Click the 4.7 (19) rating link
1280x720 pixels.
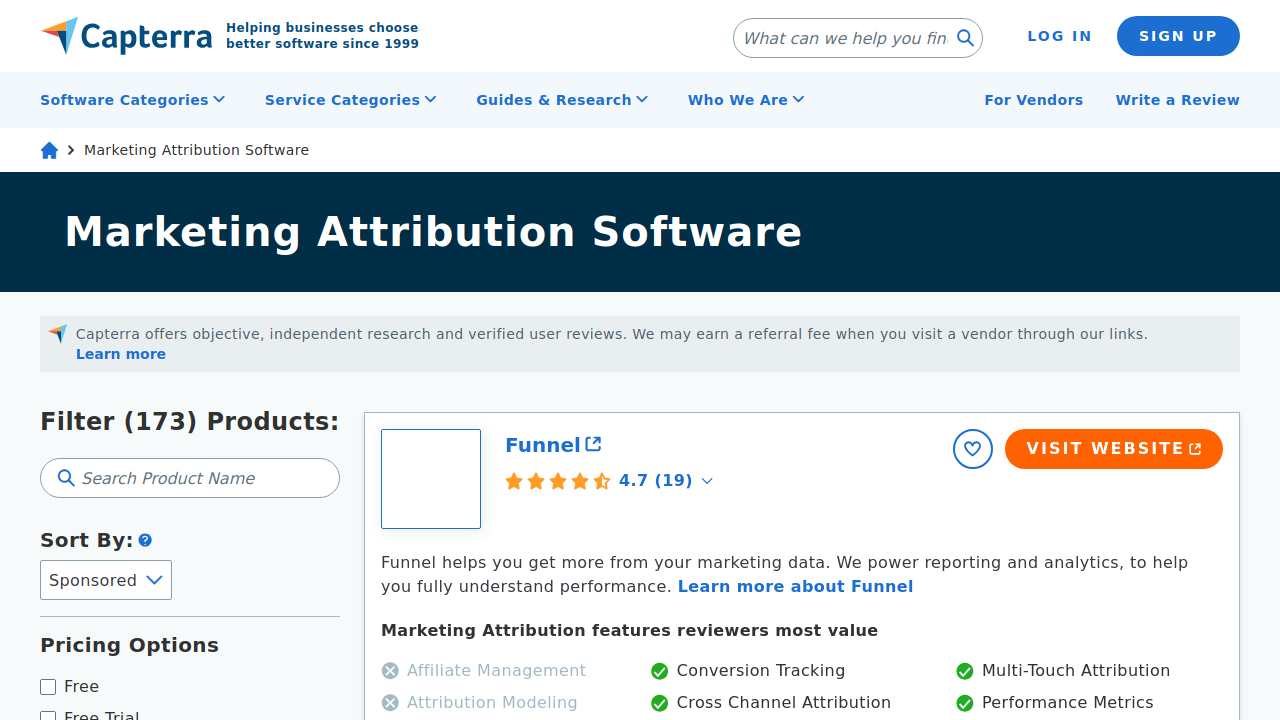[656, 481]
